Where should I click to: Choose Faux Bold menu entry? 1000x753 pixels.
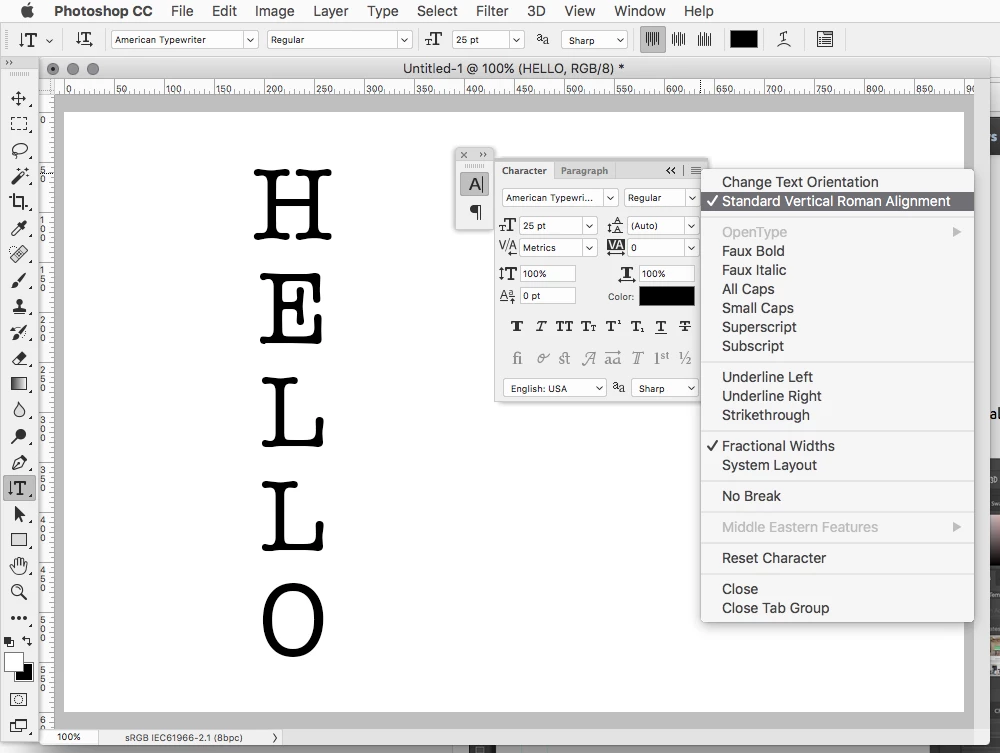753,251
